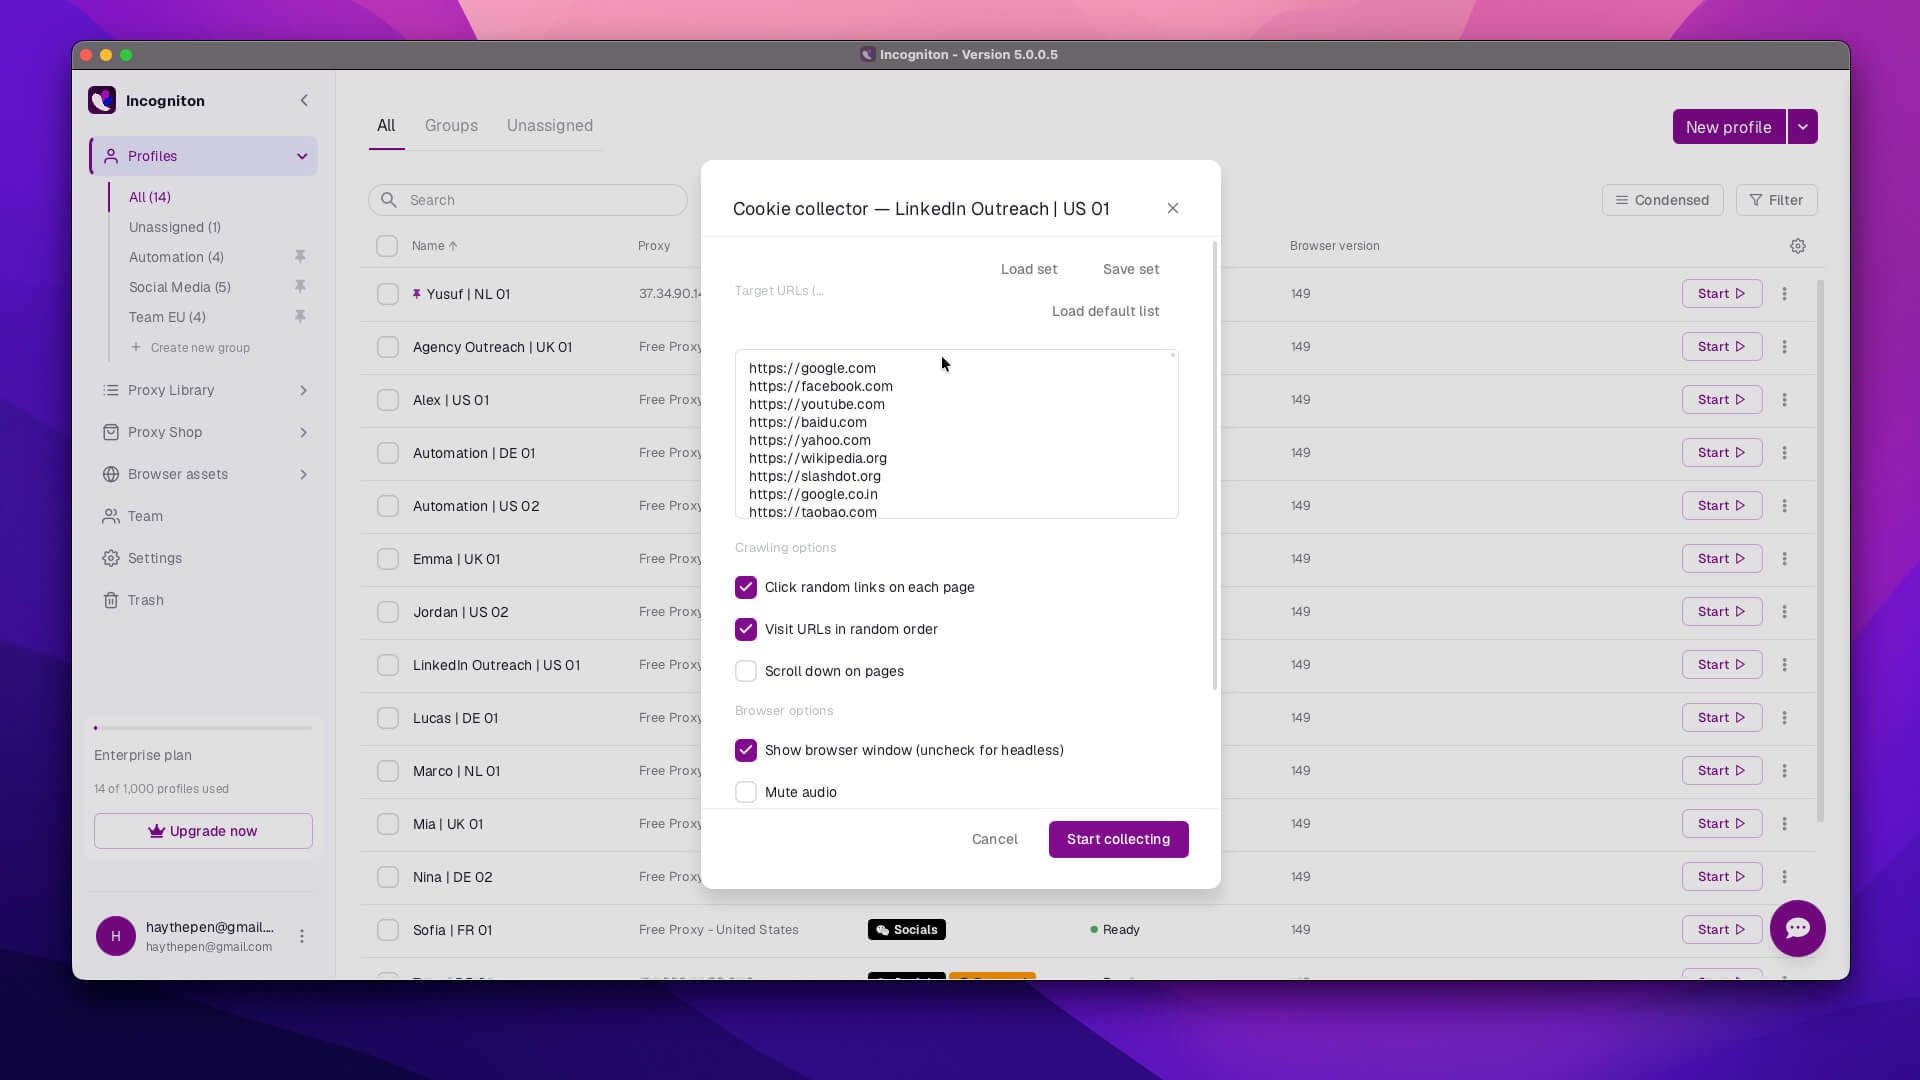Open the live chat support bubble
The height and width of the screenshot is (1080, 1920).
pyautogui.click(x=1797, y=928)
